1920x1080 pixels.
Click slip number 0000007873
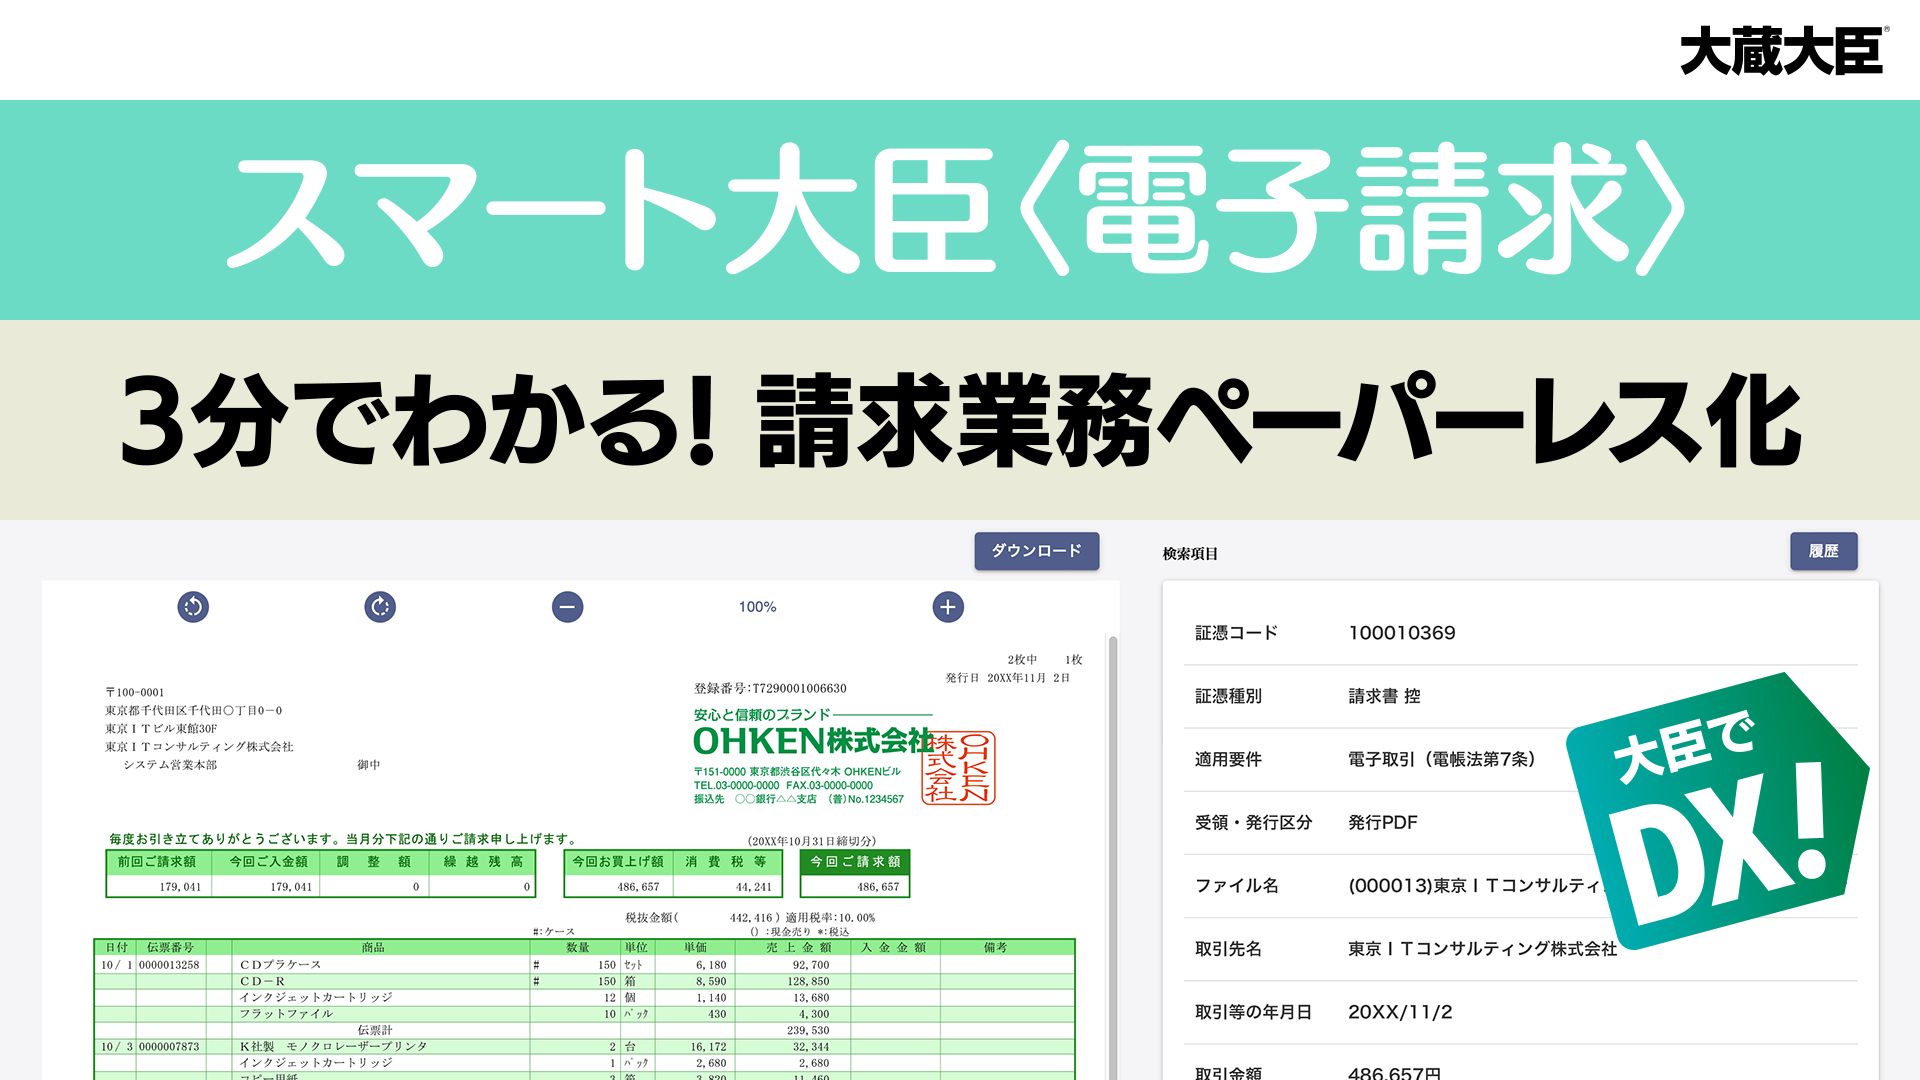pyautogui.click(x=169, y=1047)
